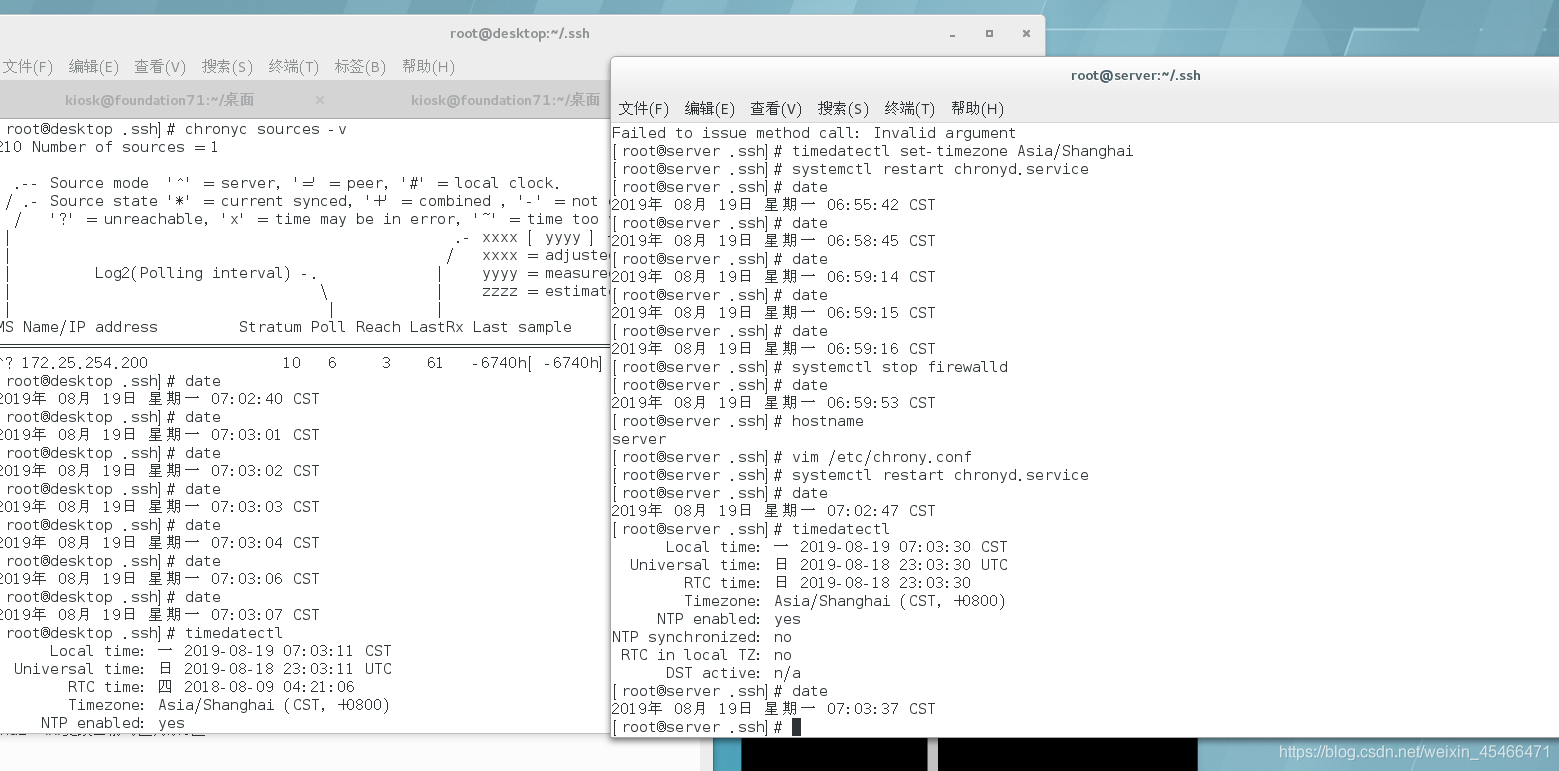
Task: Open 搜索(S) menu in desktop terminal window
Action: (x=227, y=67)
